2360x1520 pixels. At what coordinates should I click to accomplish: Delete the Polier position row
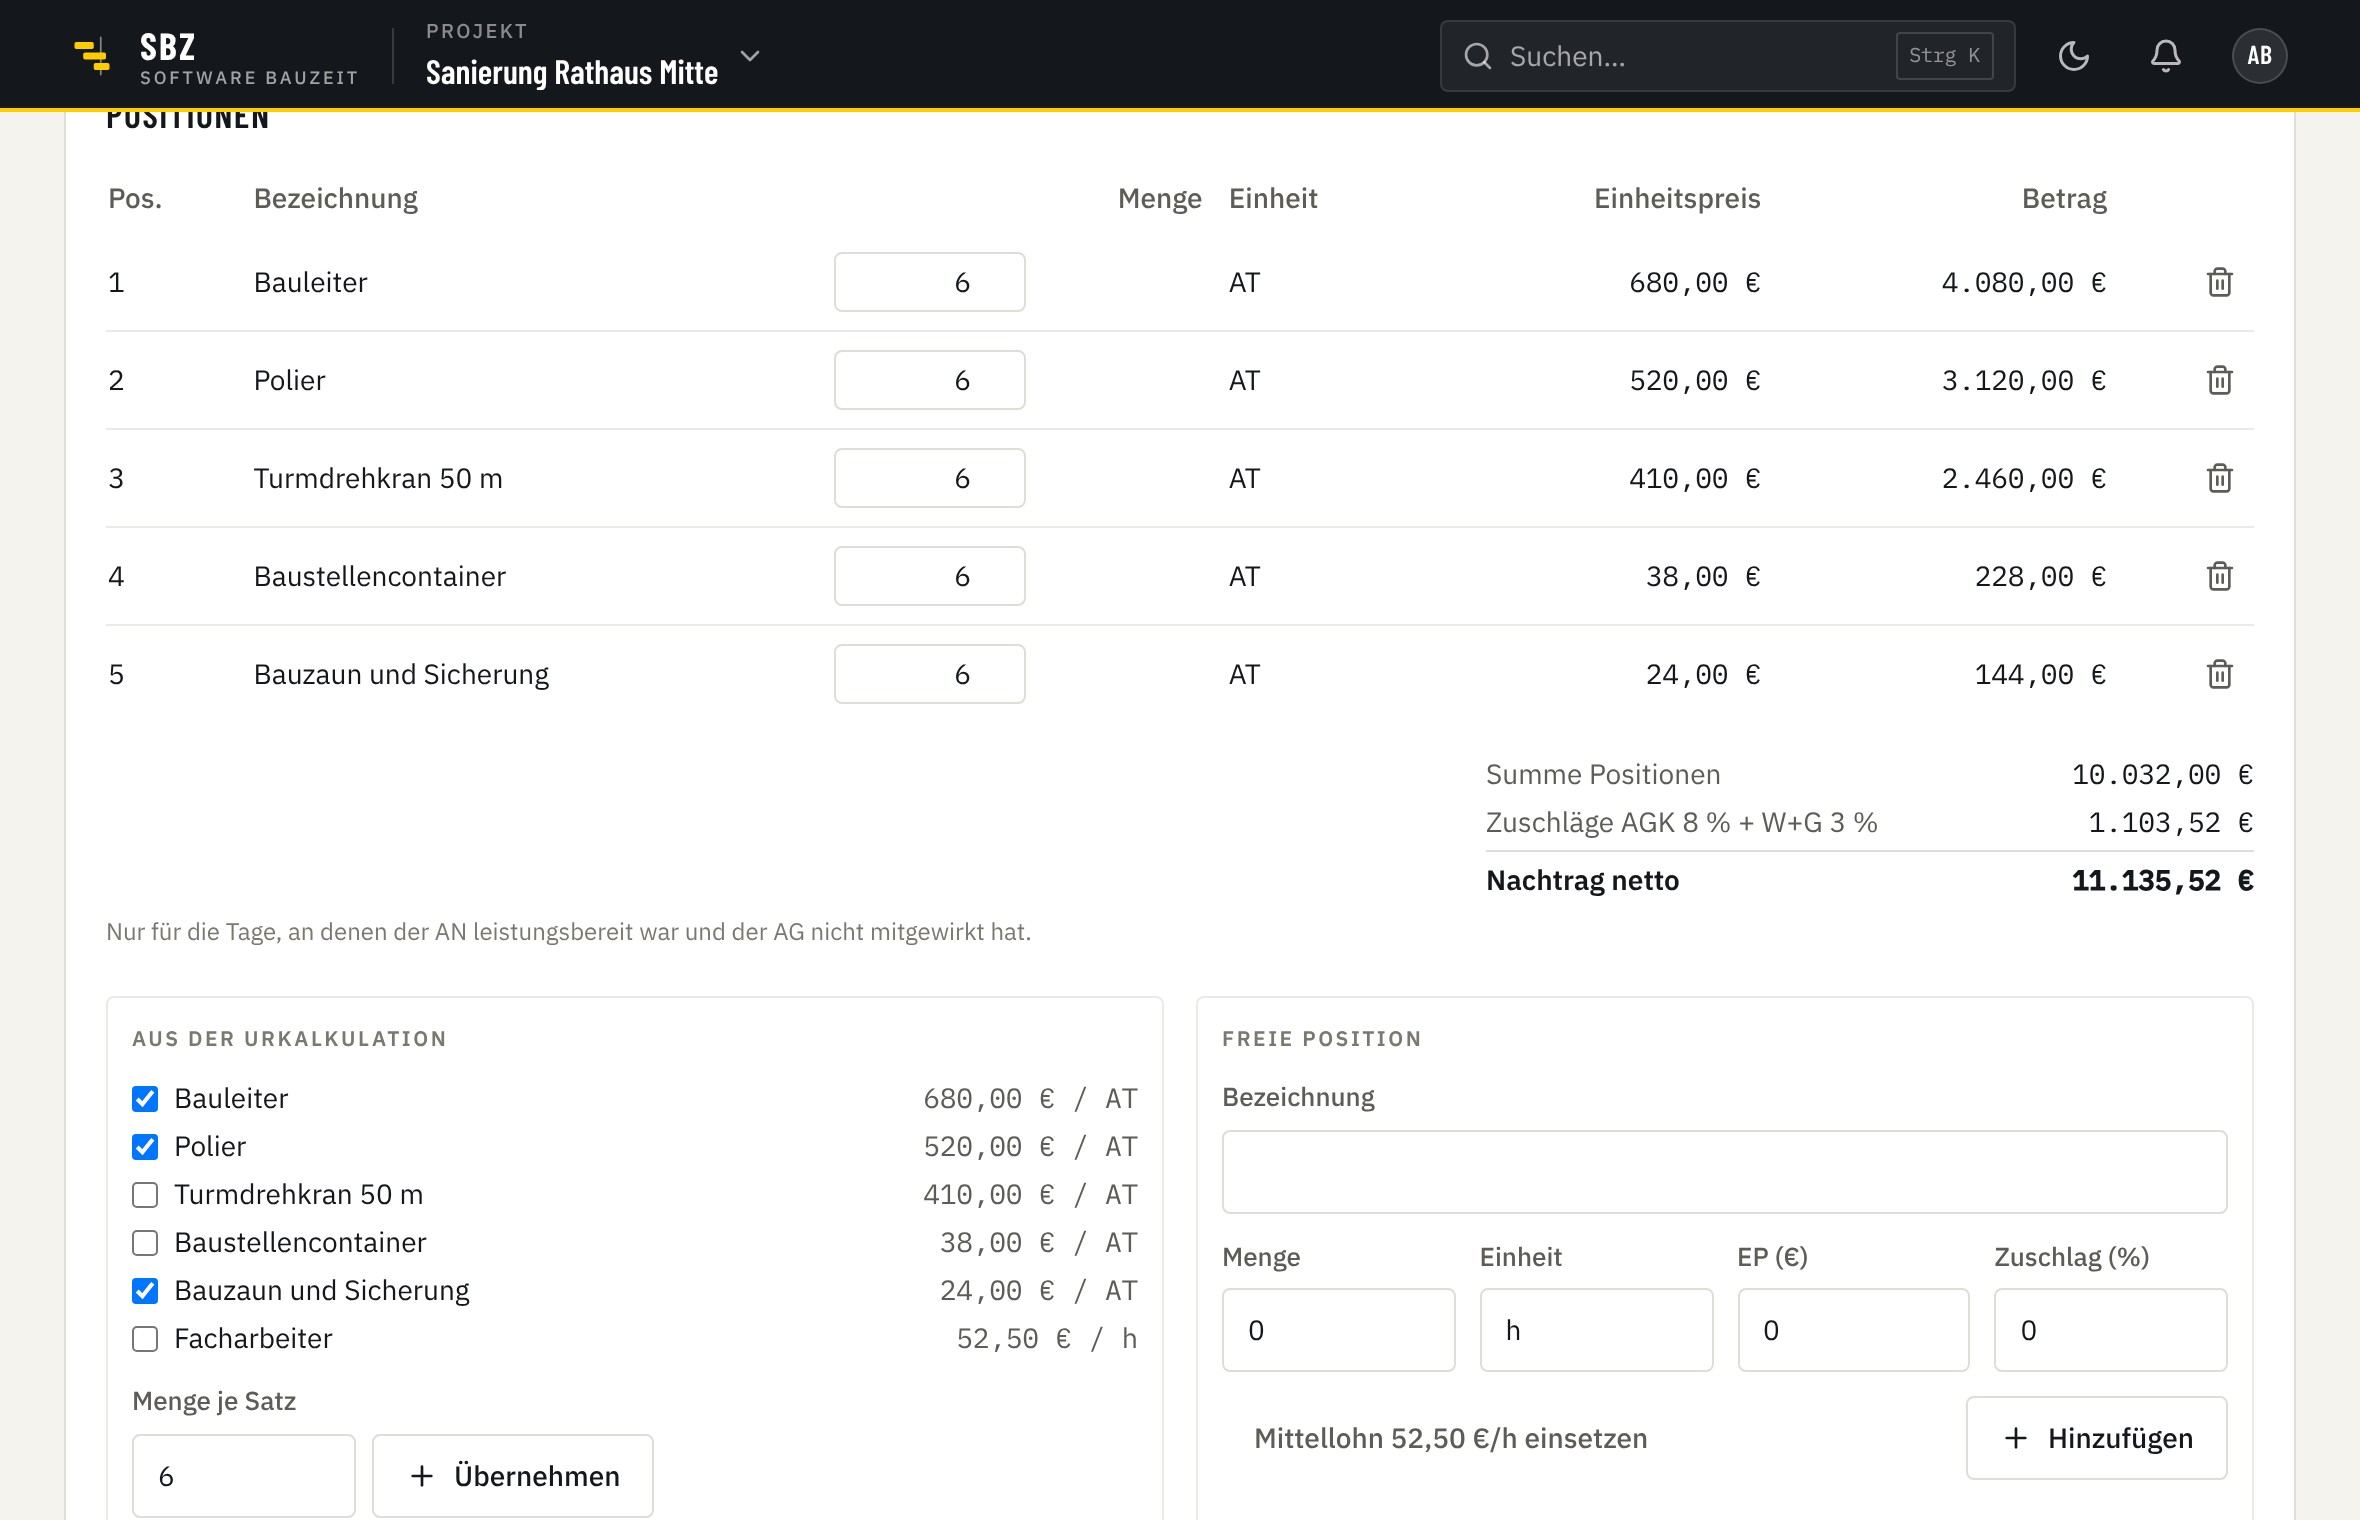(2219, 380)
